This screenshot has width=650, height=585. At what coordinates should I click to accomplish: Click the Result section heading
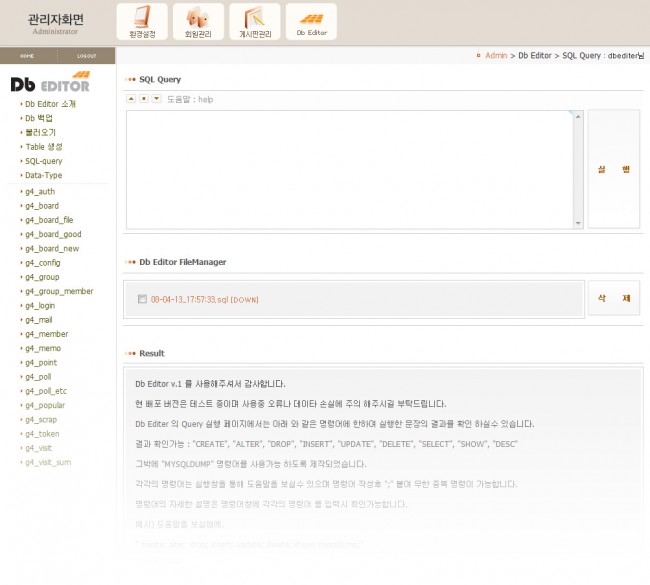[x=152, y=353]
